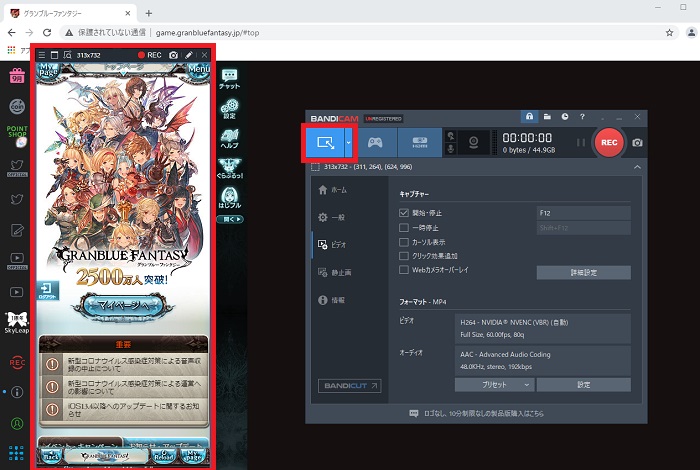Collapse the Bandicam settings panel chevron
The image size is (700, 470).
point(637,167)
